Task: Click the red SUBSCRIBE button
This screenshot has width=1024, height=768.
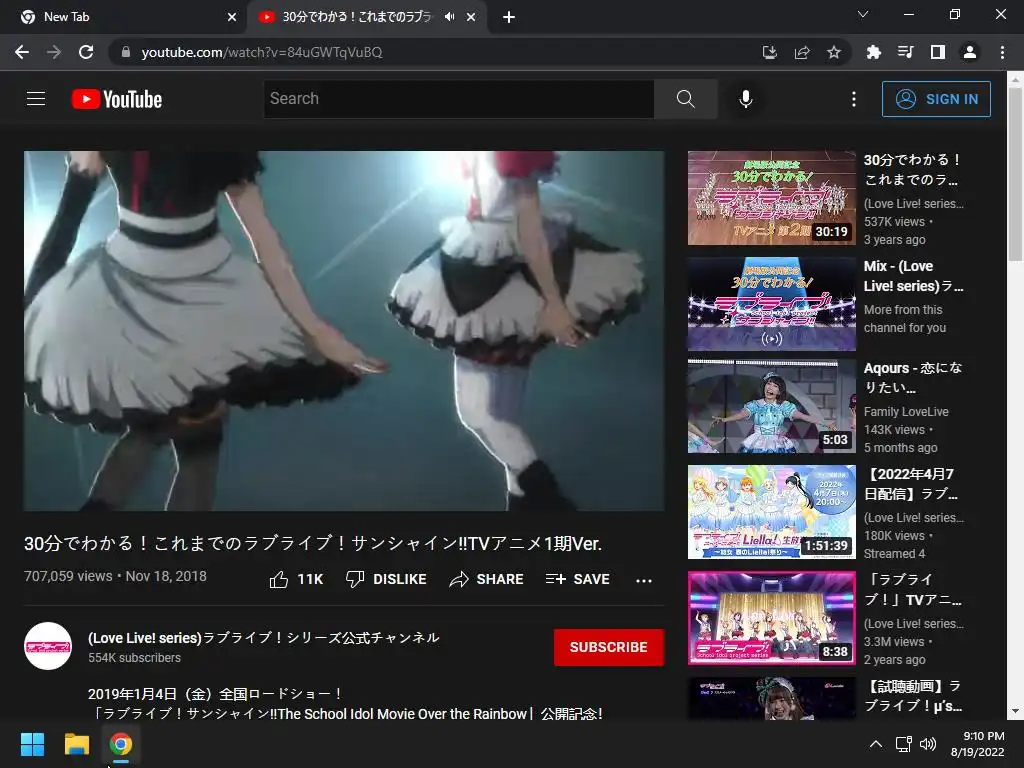Action: pos(609,647)
